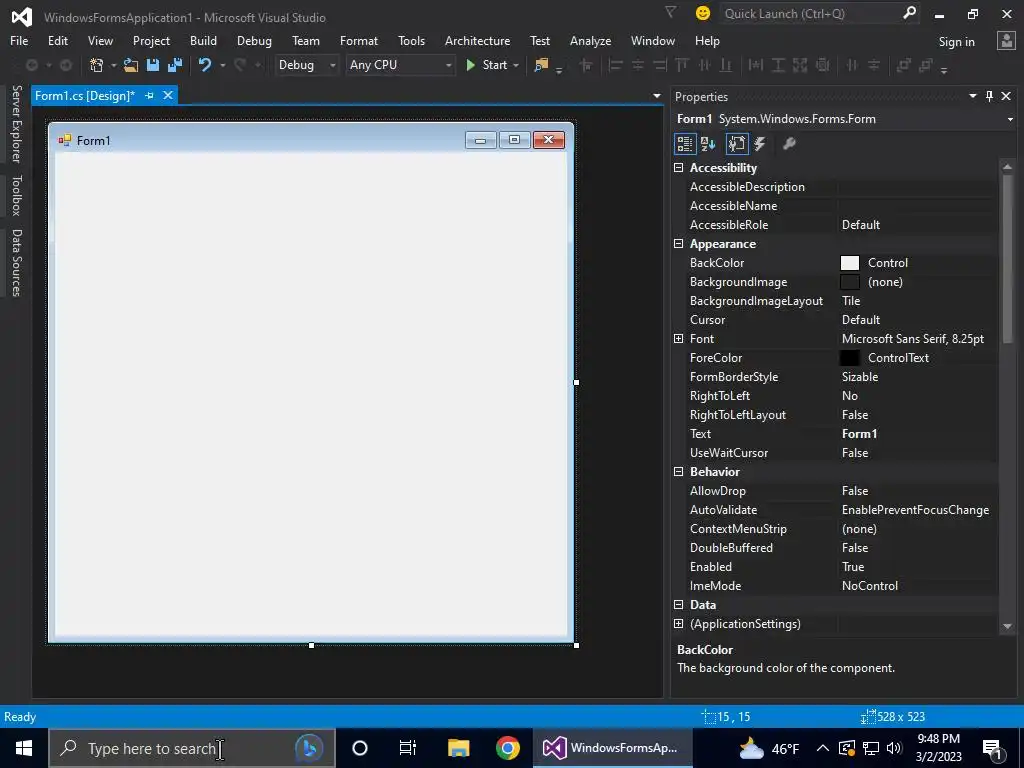Toggle the pin on Form1.cs [Design] tab

(149, 95)
